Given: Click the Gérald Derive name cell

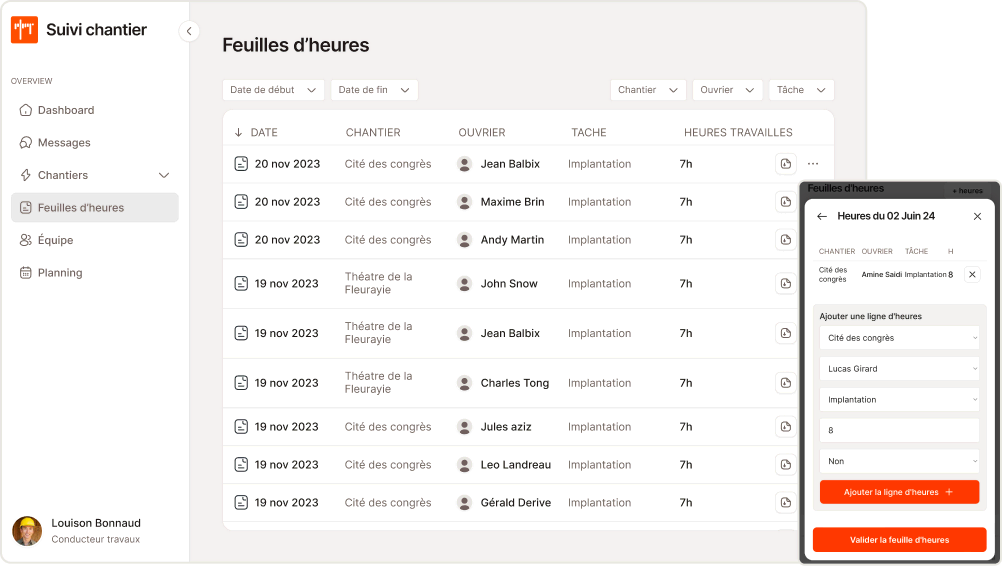Looking at the screenshot, I should click(516, 503).
